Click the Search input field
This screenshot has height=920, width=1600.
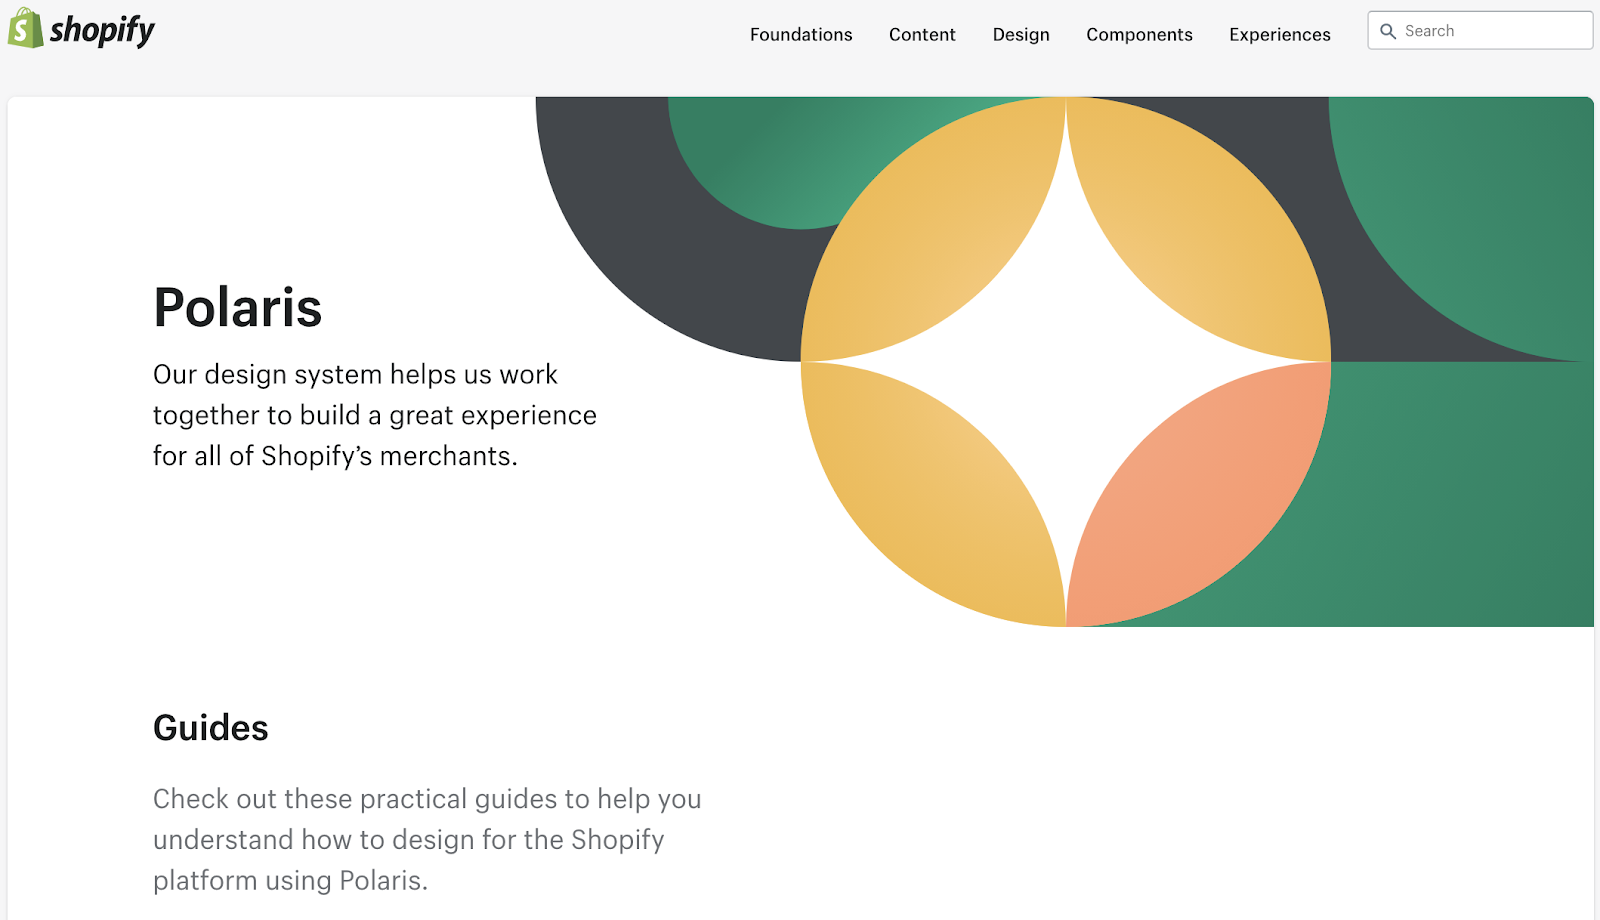[x=1480, y=30]
